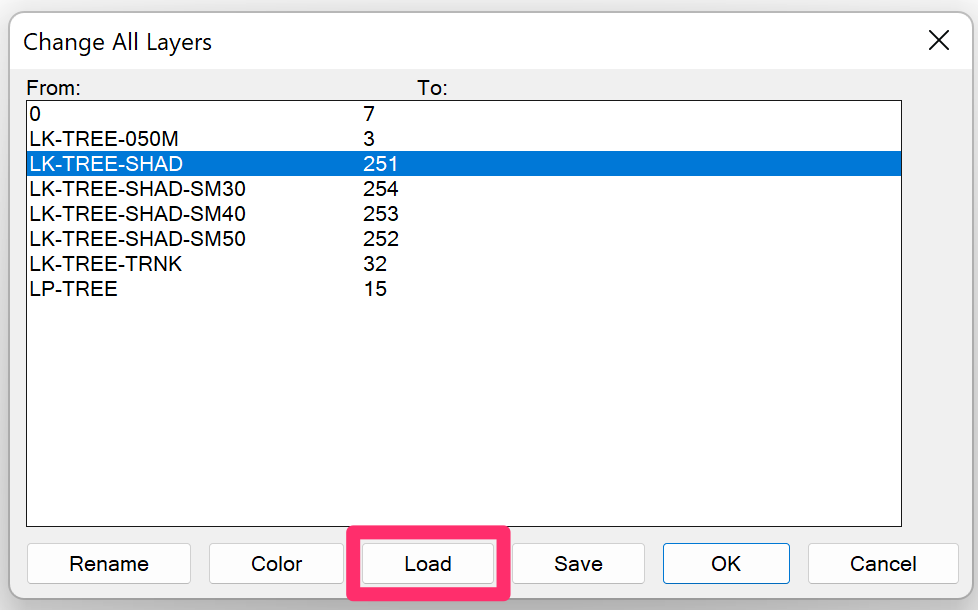Load a saved layer mapping
This screenshot has height=610, width=978.
[x=428, y=563]
